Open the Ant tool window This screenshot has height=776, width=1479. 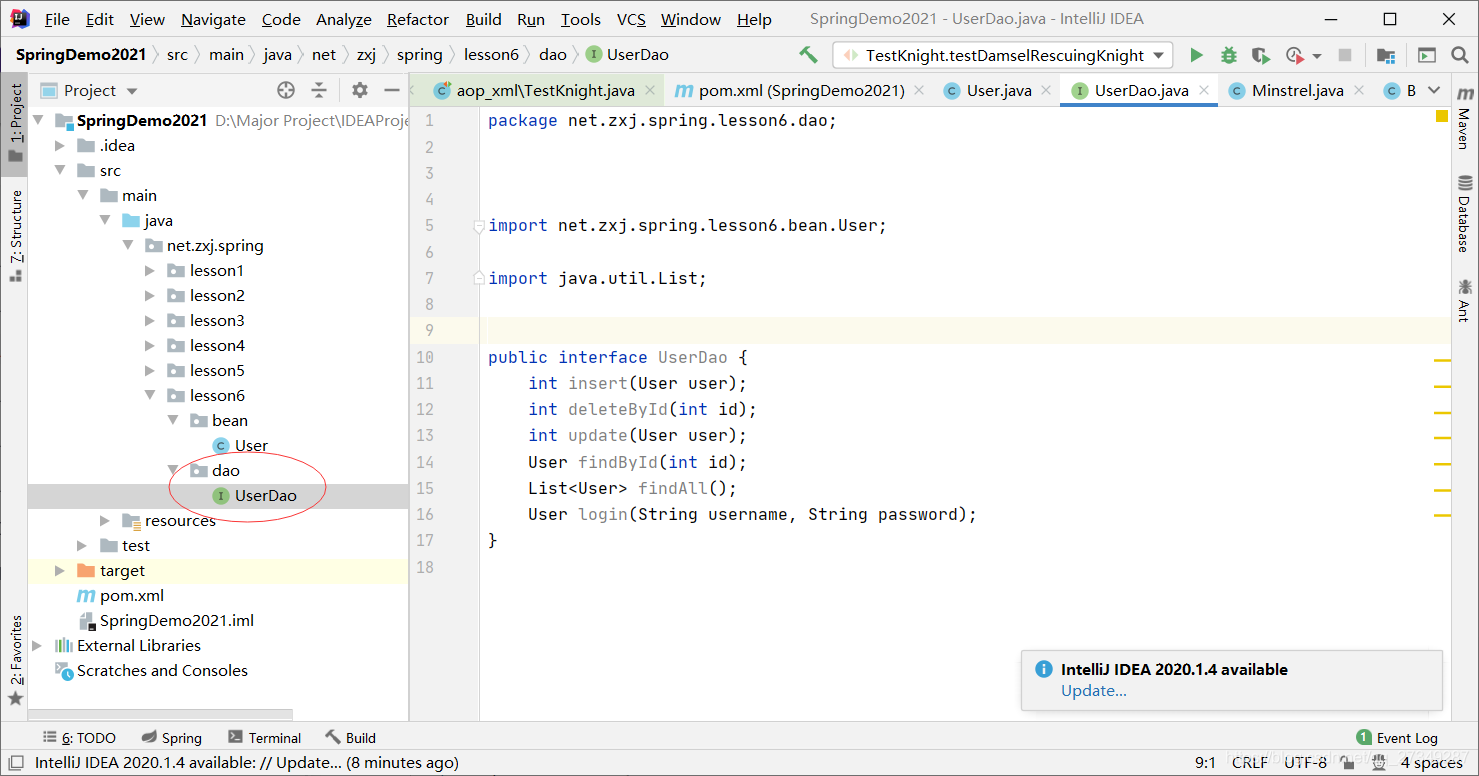click(1464, 300)
